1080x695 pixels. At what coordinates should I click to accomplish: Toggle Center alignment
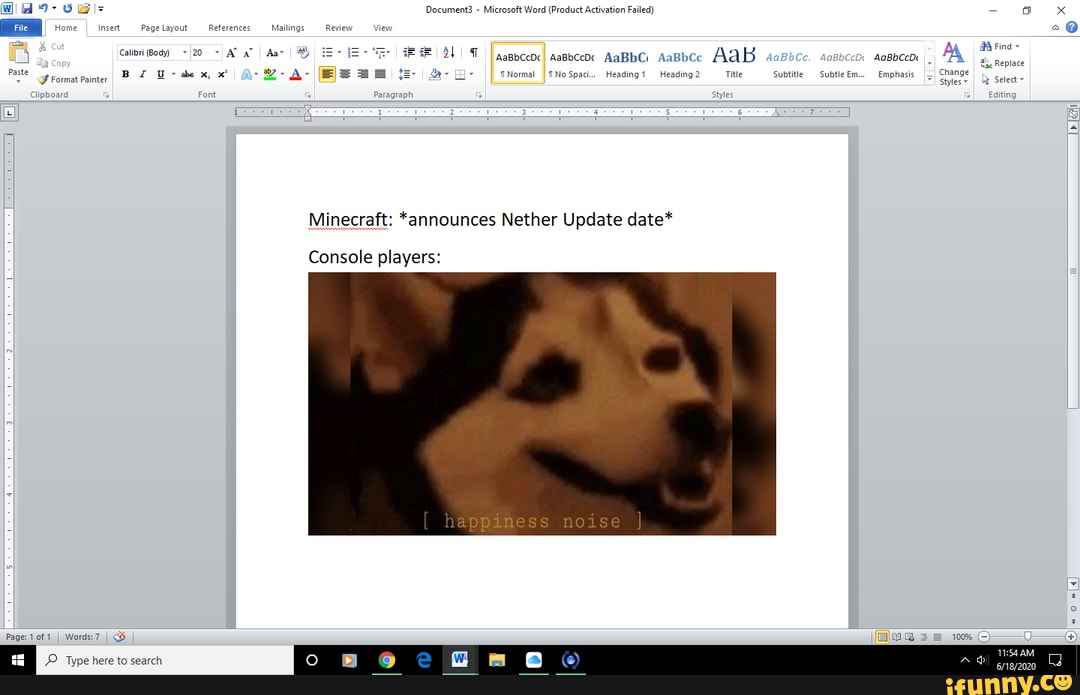click(x=345, y=74)
